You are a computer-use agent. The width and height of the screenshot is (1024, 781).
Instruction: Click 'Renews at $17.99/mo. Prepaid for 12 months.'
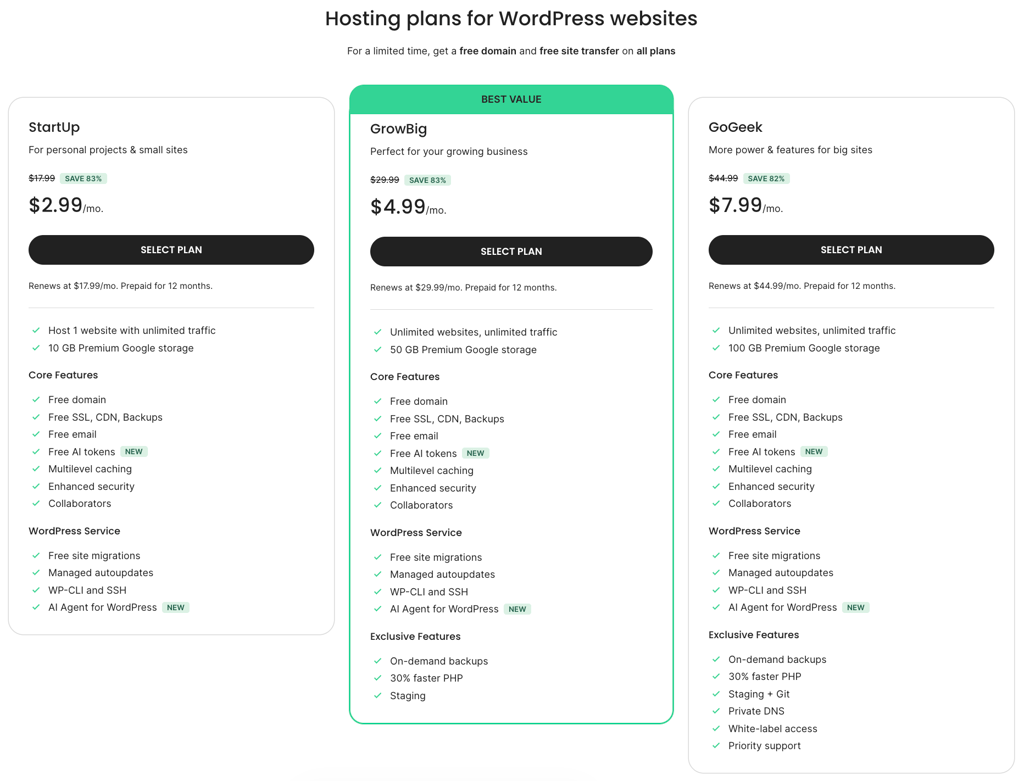[120, 286]
